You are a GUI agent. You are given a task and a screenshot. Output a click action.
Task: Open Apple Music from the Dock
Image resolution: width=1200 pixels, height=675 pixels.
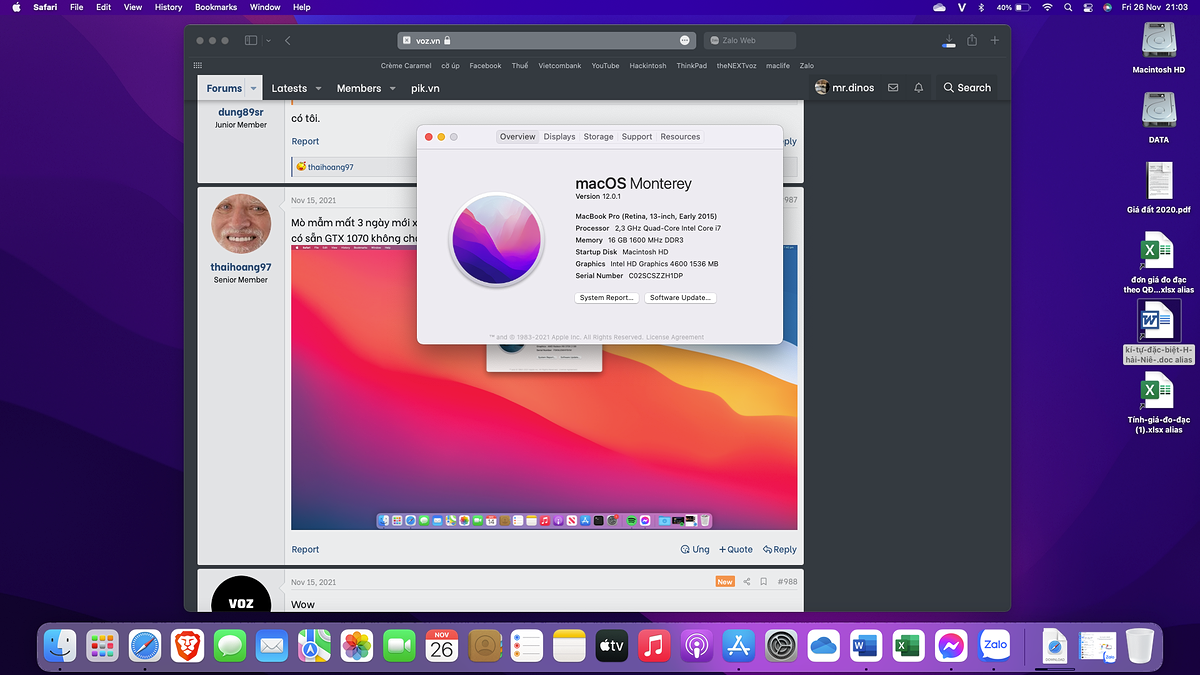[654, 647]
